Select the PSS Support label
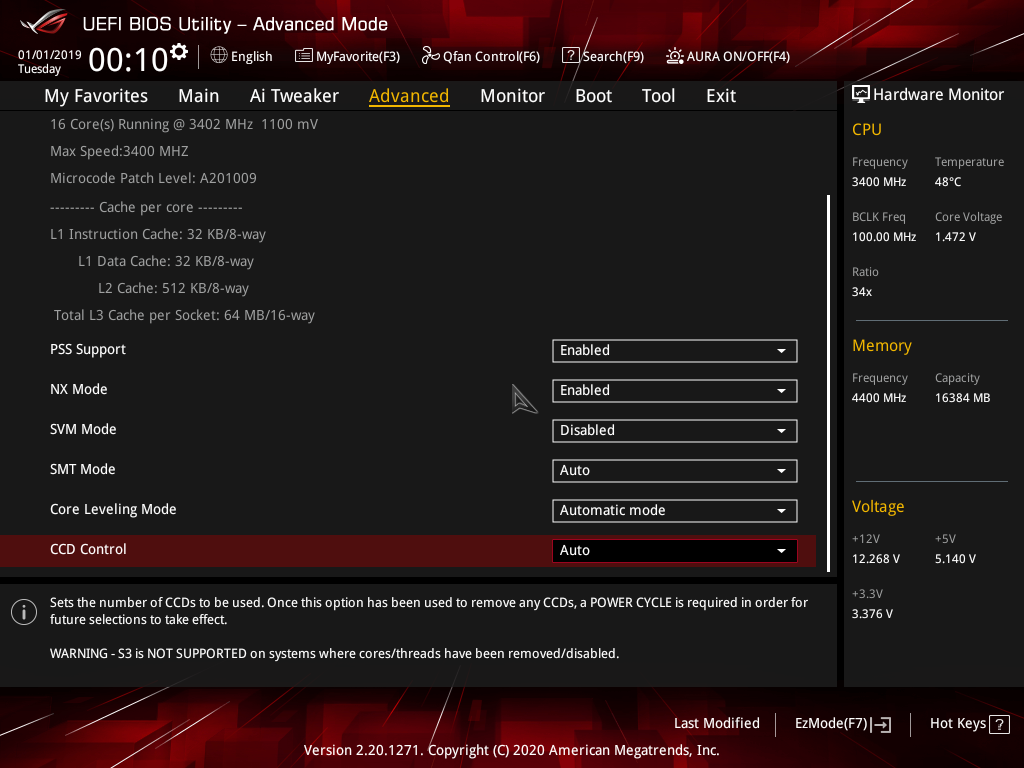 (88, 349)
